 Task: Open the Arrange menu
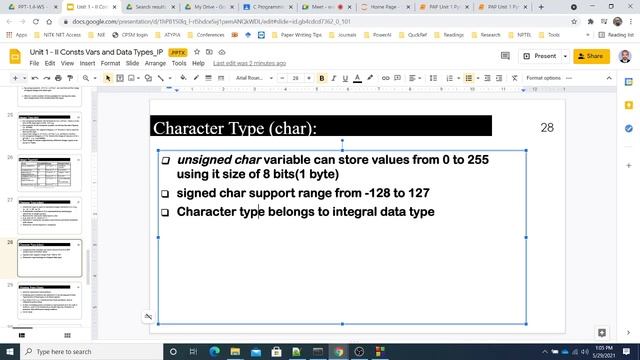tap(155, 63)
